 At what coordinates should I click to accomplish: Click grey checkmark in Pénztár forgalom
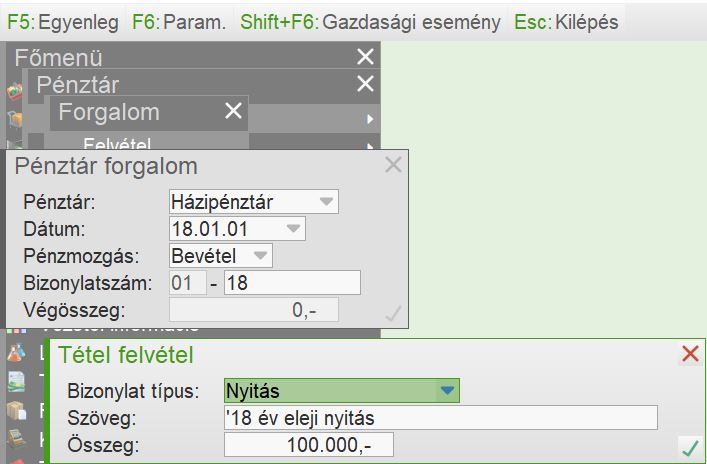pos(393,314)
